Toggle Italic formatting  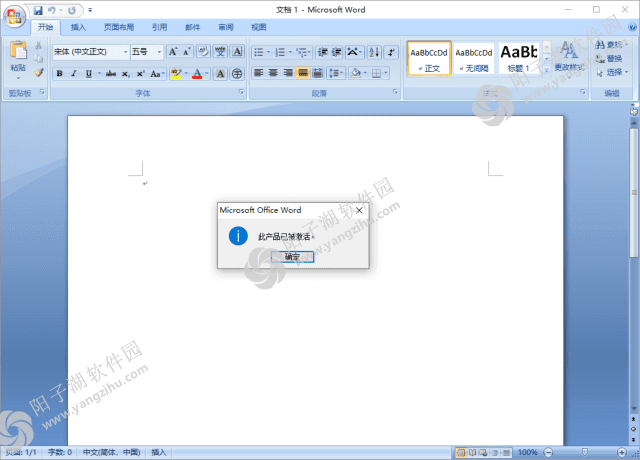point(74,73)
